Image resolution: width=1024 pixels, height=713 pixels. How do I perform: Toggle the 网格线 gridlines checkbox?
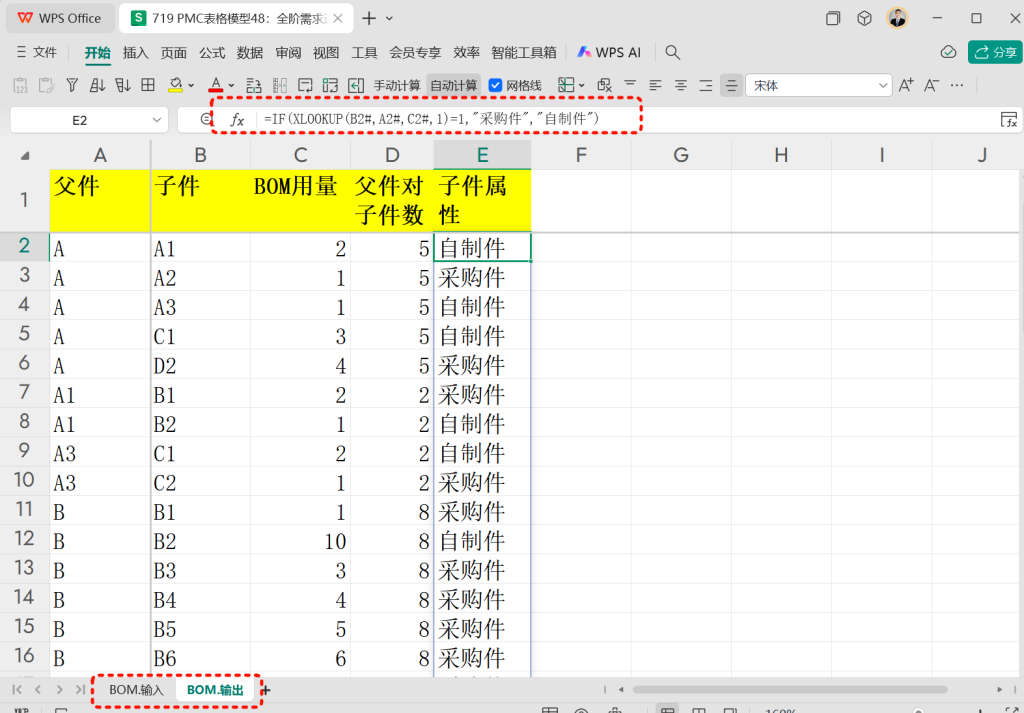[495, 85]
